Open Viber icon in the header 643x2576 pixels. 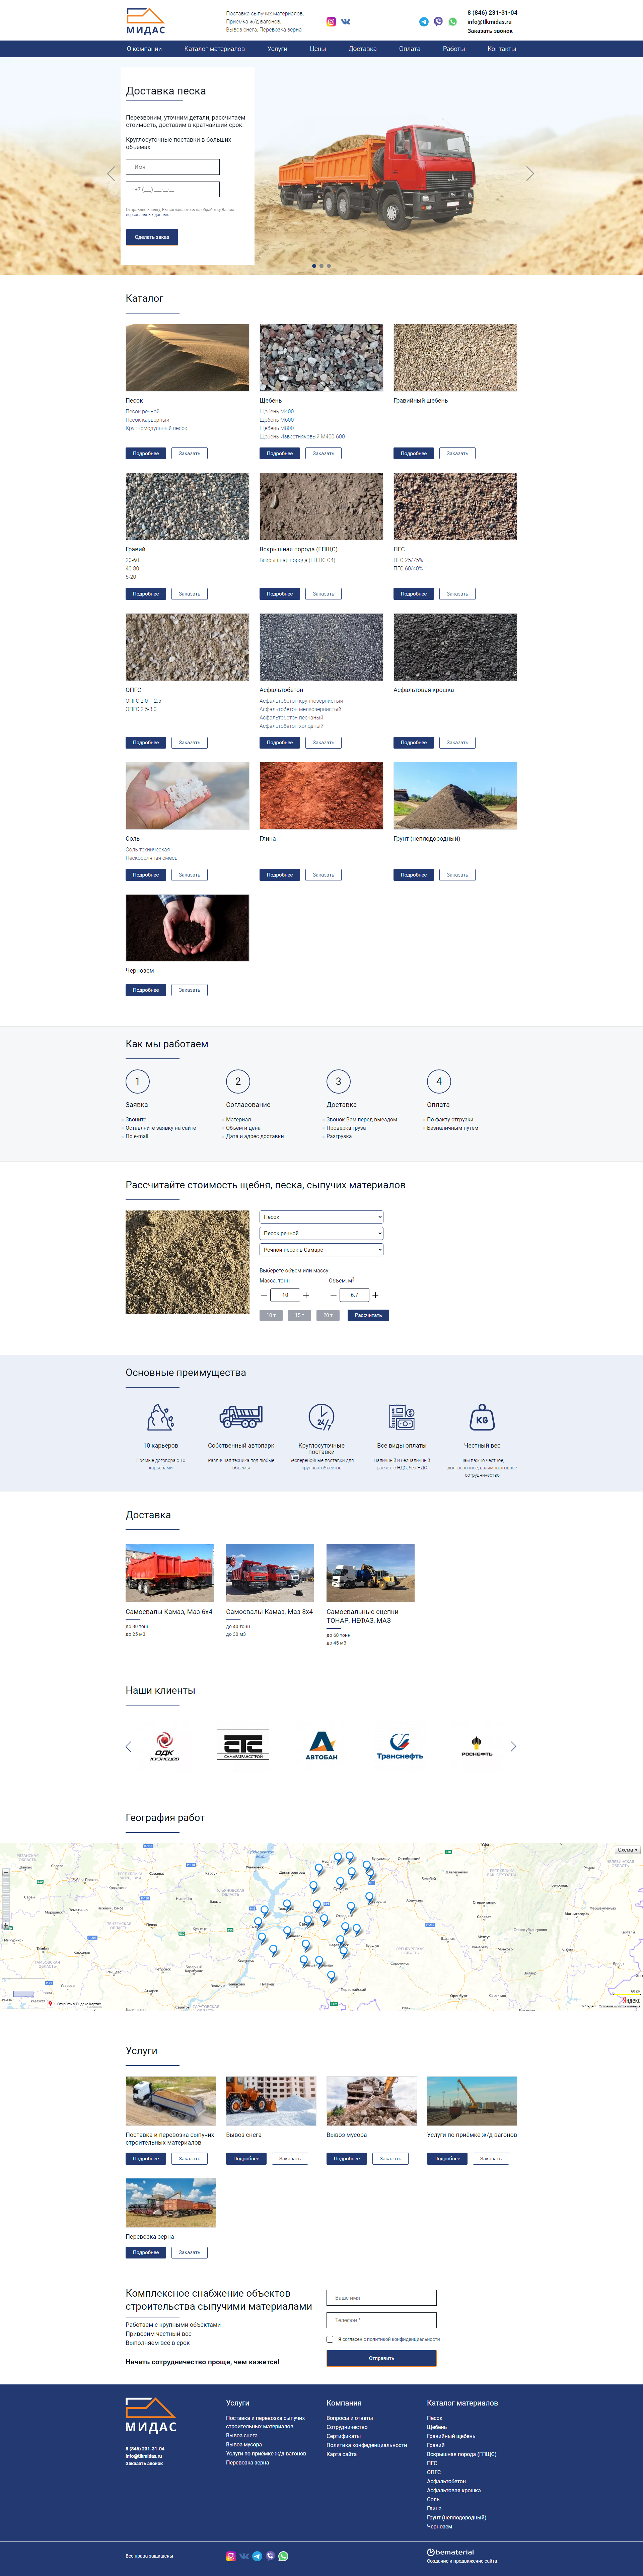click(438, 21)
